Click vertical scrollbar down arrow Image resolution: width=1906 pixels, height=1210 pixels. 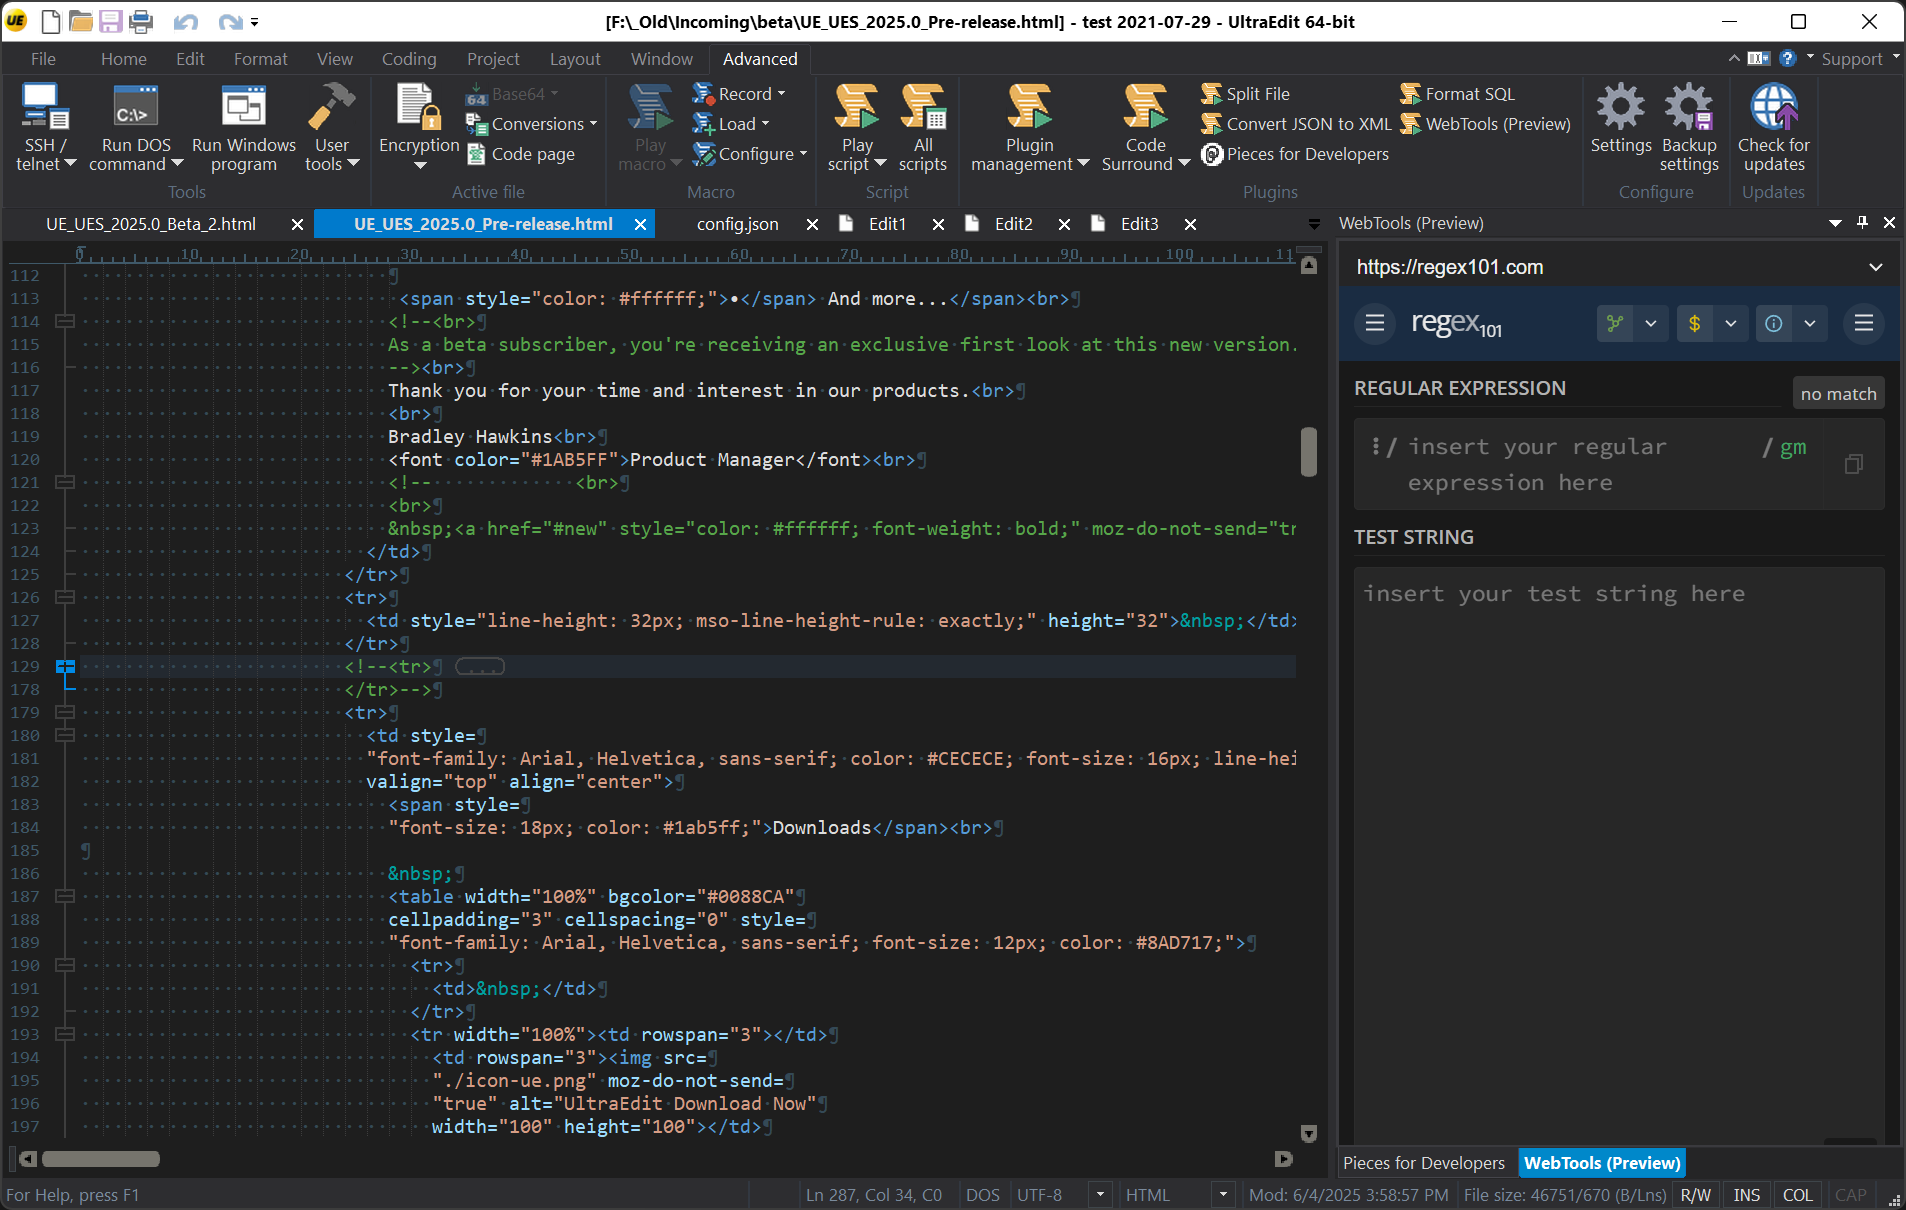(x=1308, y=1134)
